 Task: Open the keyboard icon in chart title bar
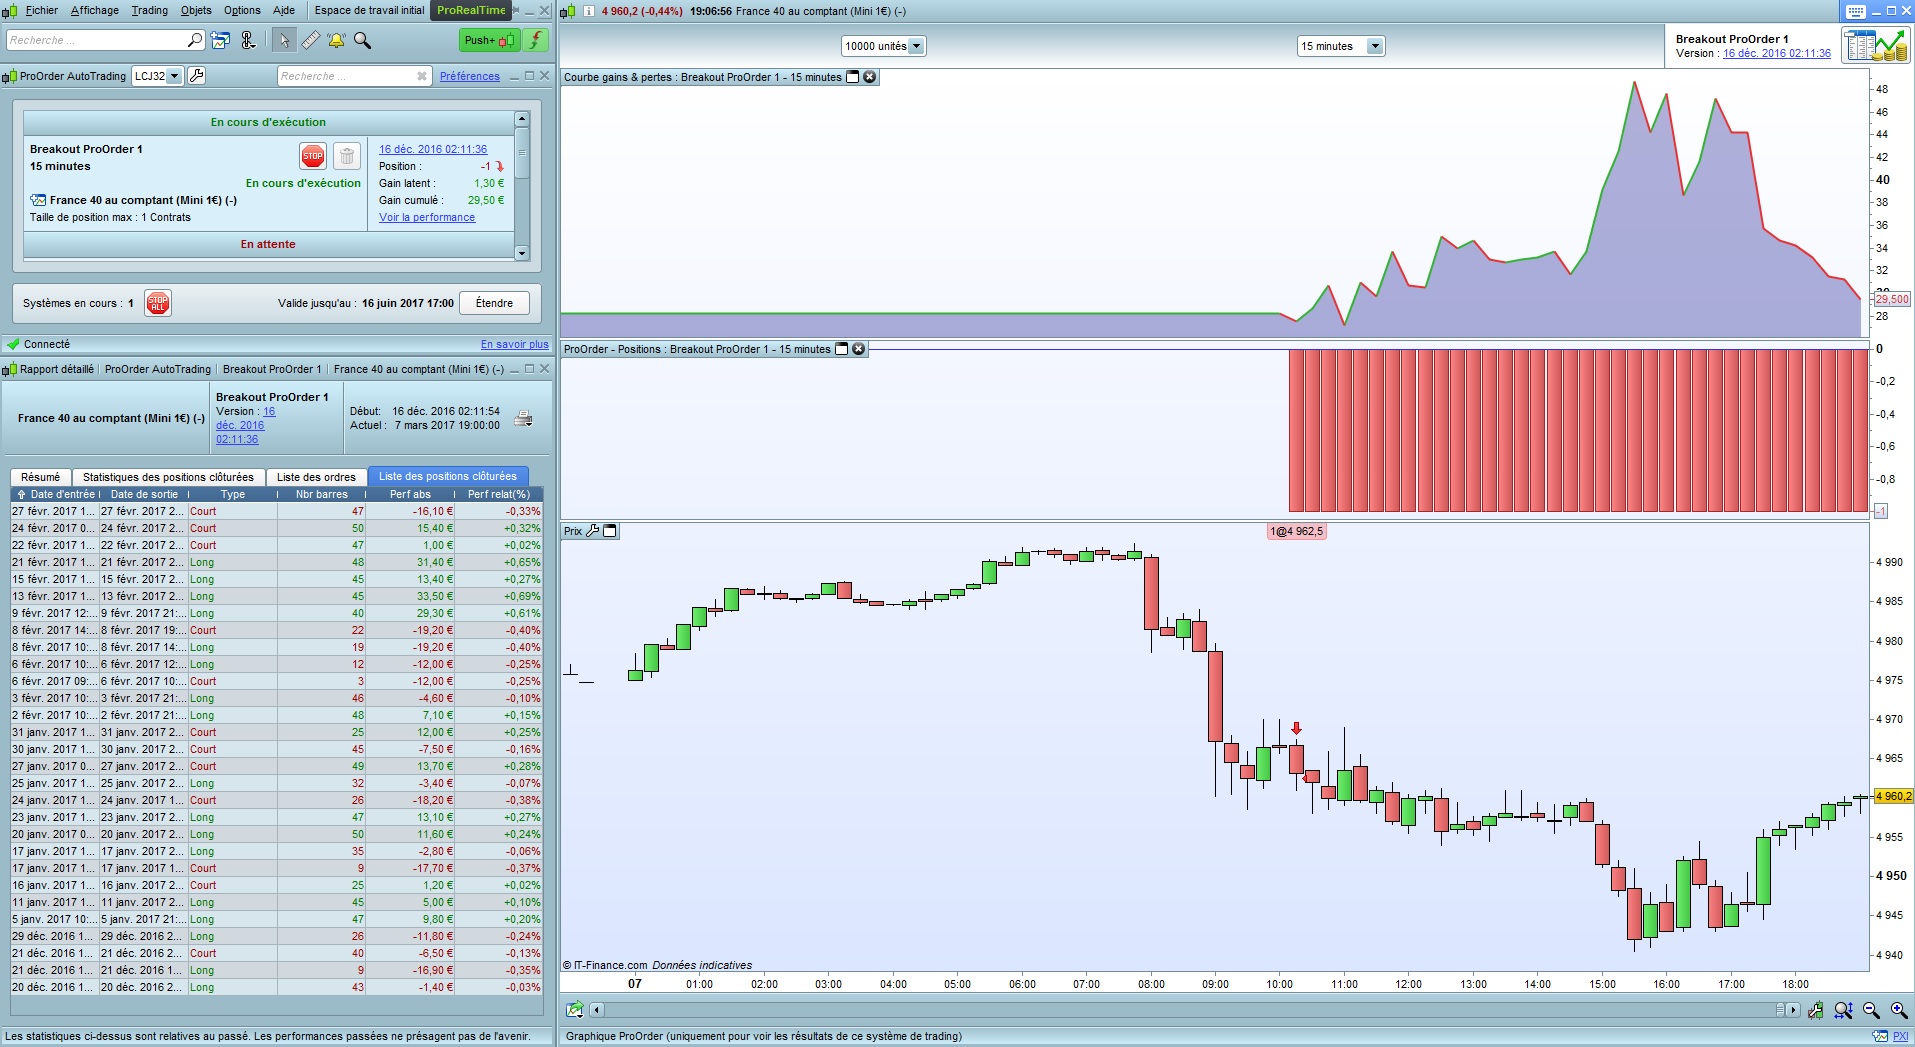tap(1855, 11)
